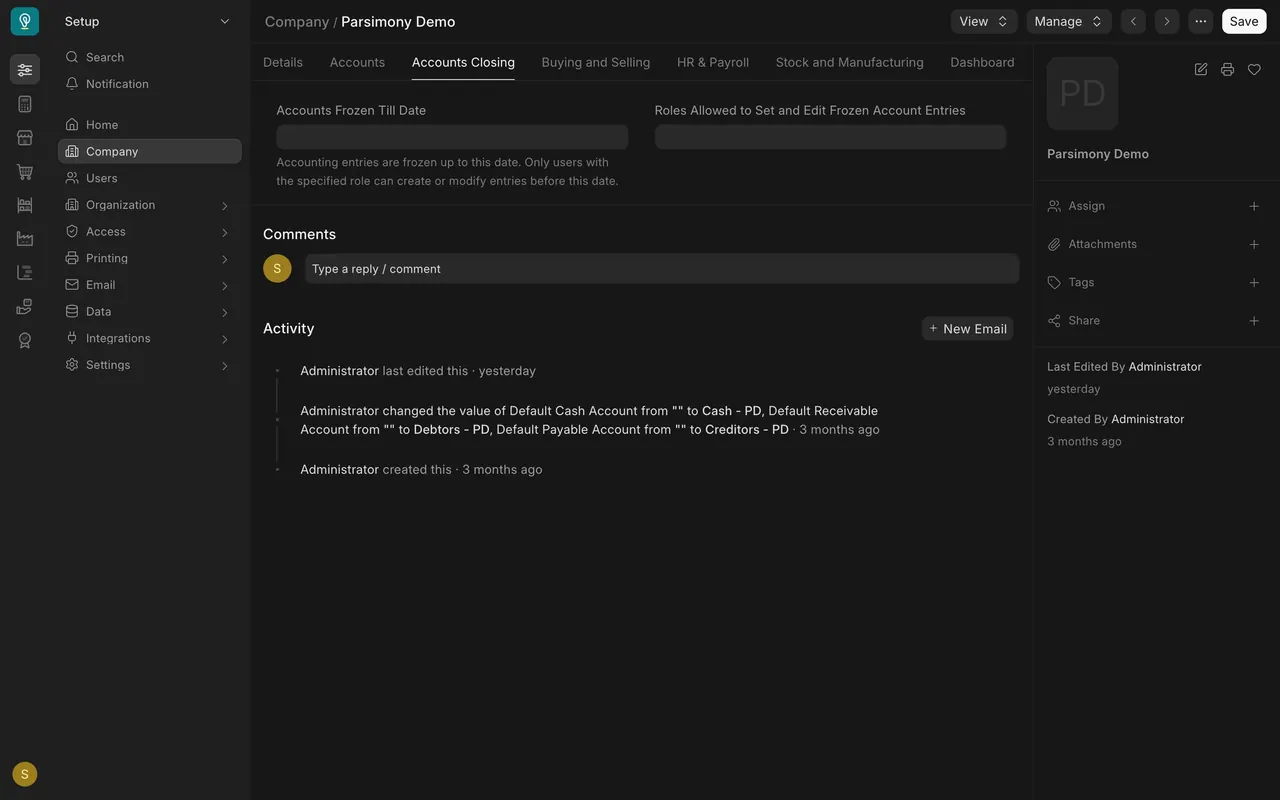The width and height of the screenshot is (1280, 800).
Task: Switch to Buying and Selling tab
Action: point(596,62)
